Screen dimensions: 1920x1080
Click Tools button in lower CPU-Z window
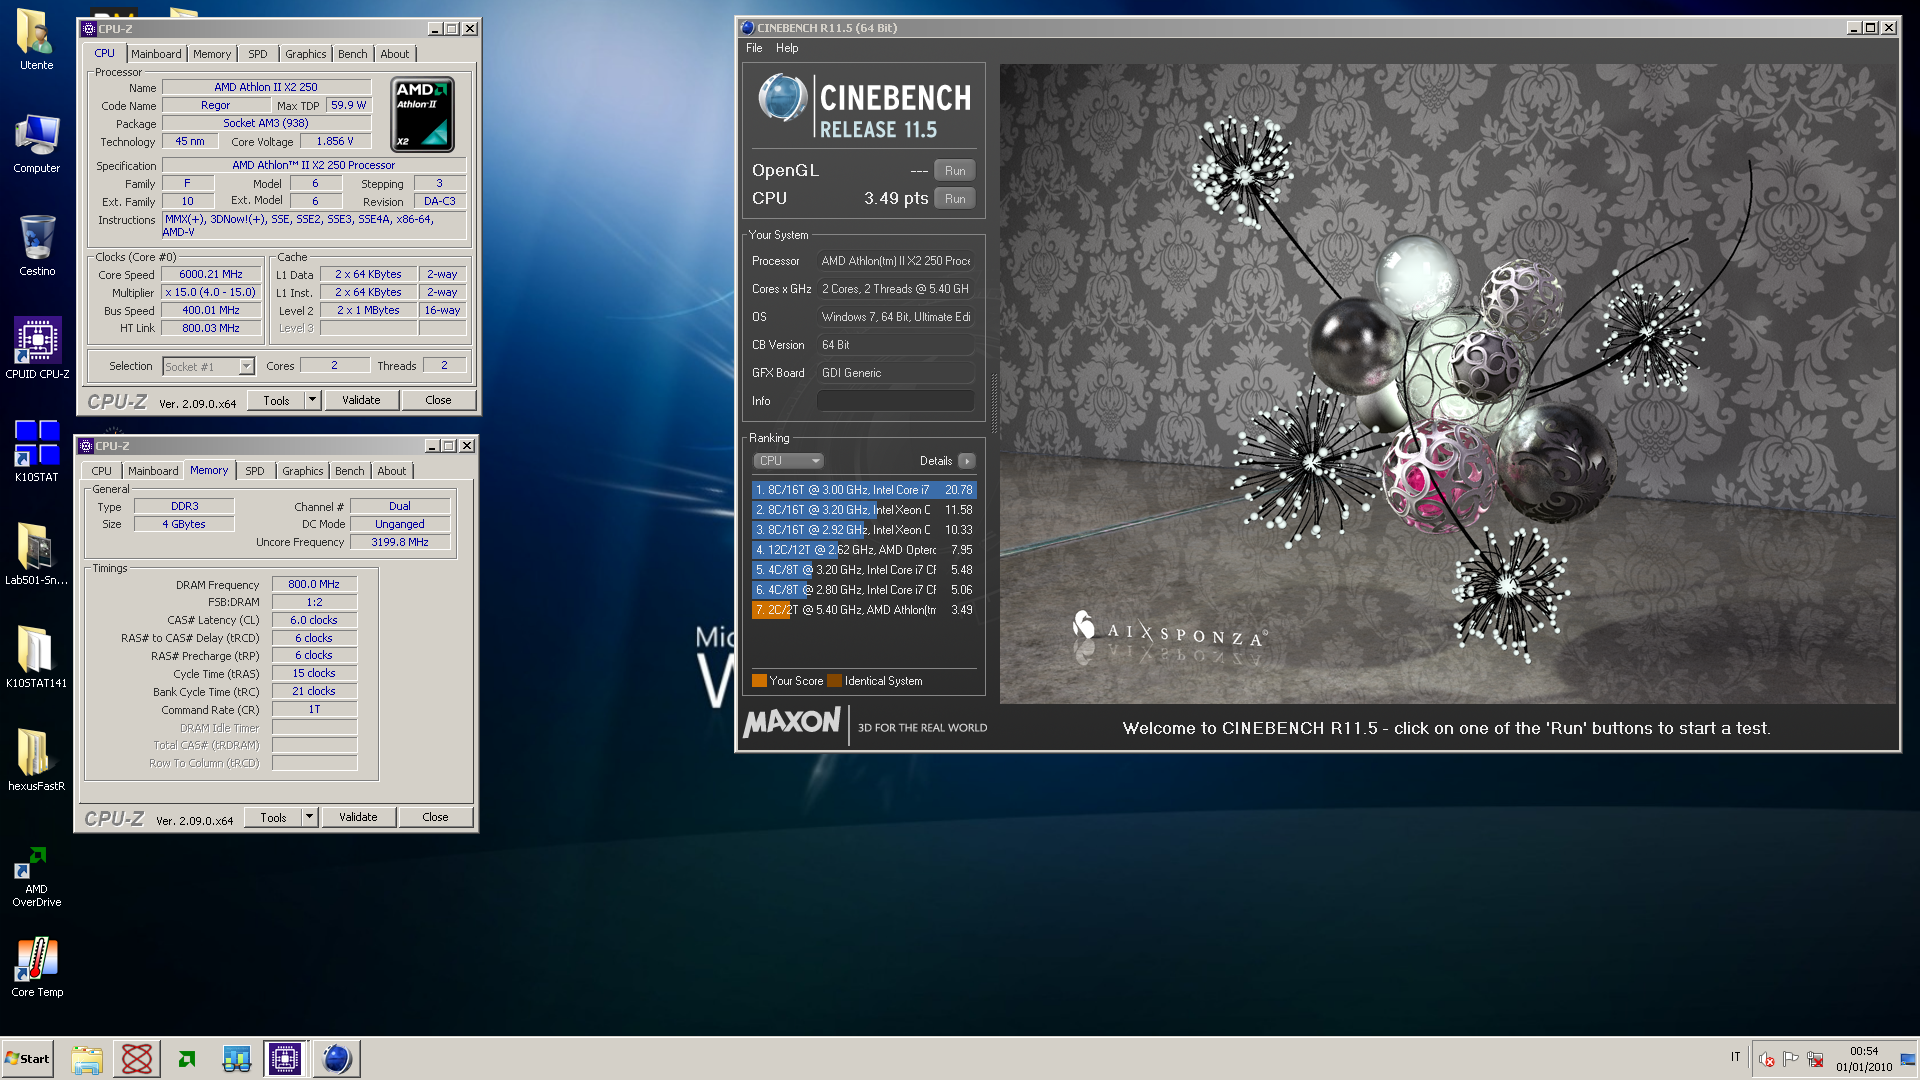273,817
